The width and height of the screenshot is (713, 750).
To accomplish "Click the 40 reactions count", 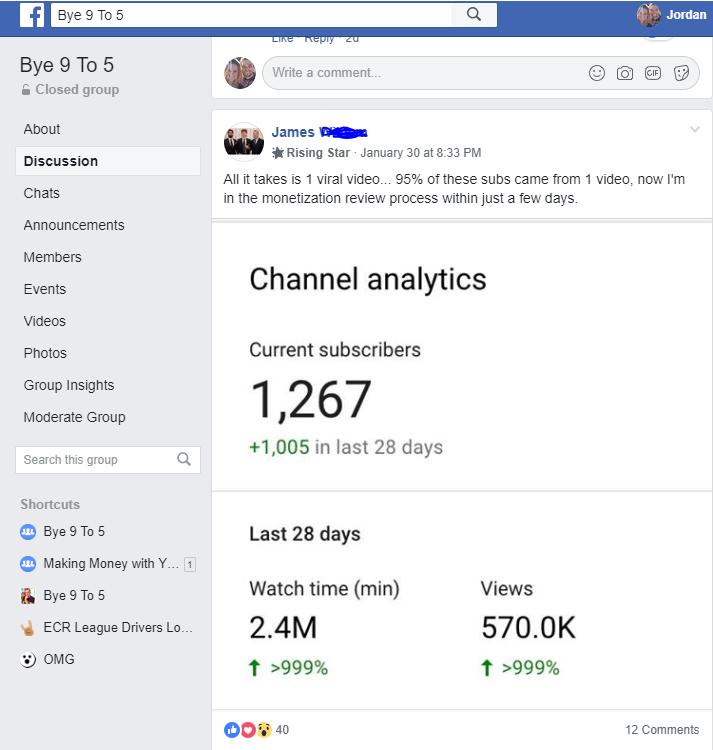I will click(282, 730).
